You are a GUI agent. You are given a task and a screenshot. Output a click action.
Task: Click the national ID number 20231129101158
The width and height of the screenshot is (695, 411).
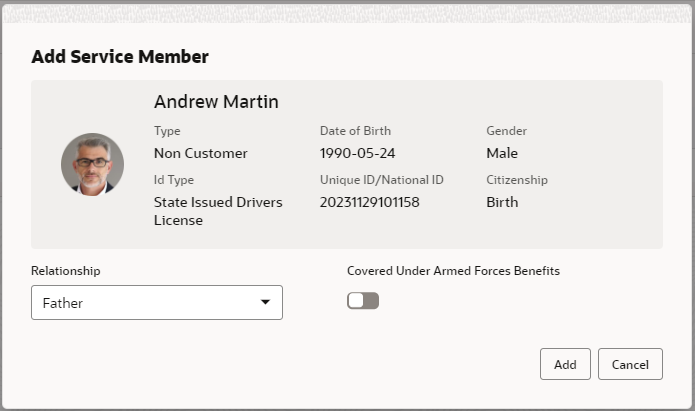pyautogui.click(x=369, y=202)
